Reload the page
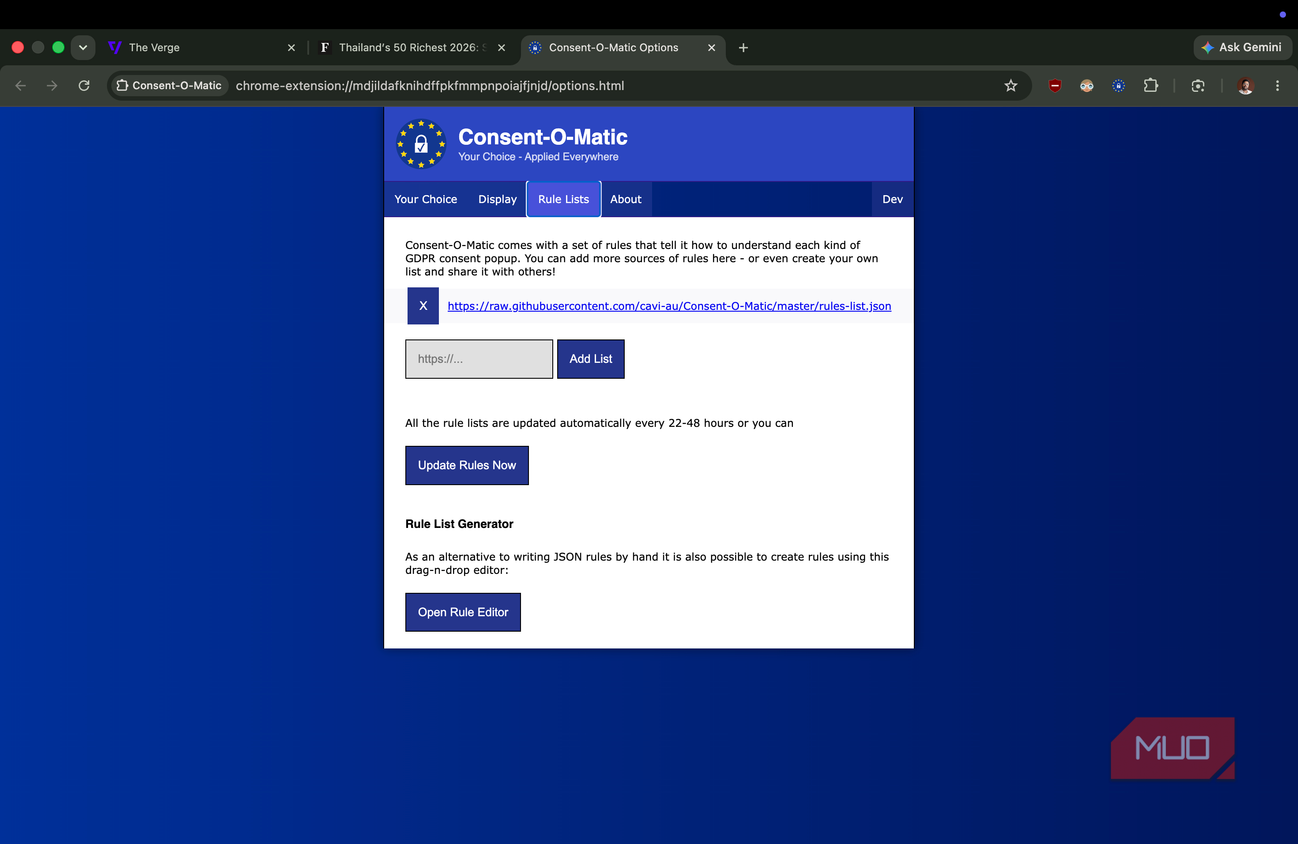The width and height of the screenshot is (1298, 844). 84,86
